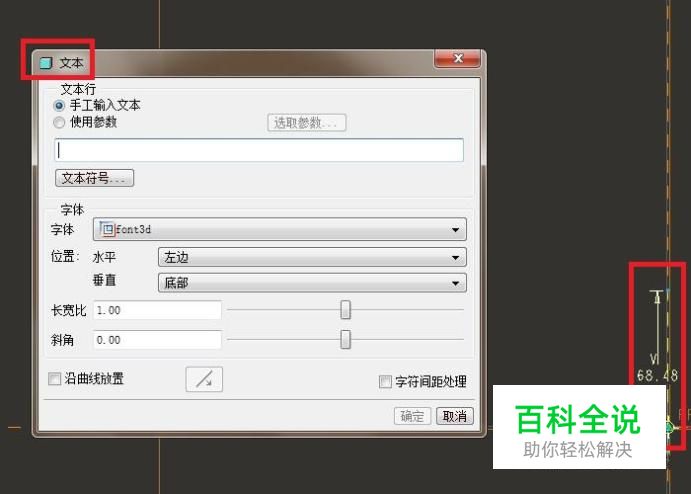Enable the 沿曲线放置 checkbox

(x=55, y=379)
